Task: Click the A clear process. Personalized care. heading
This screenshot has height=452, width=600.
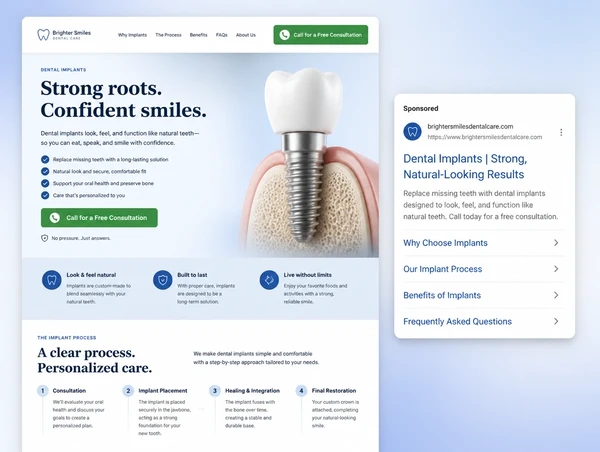Action: (95, 360)
